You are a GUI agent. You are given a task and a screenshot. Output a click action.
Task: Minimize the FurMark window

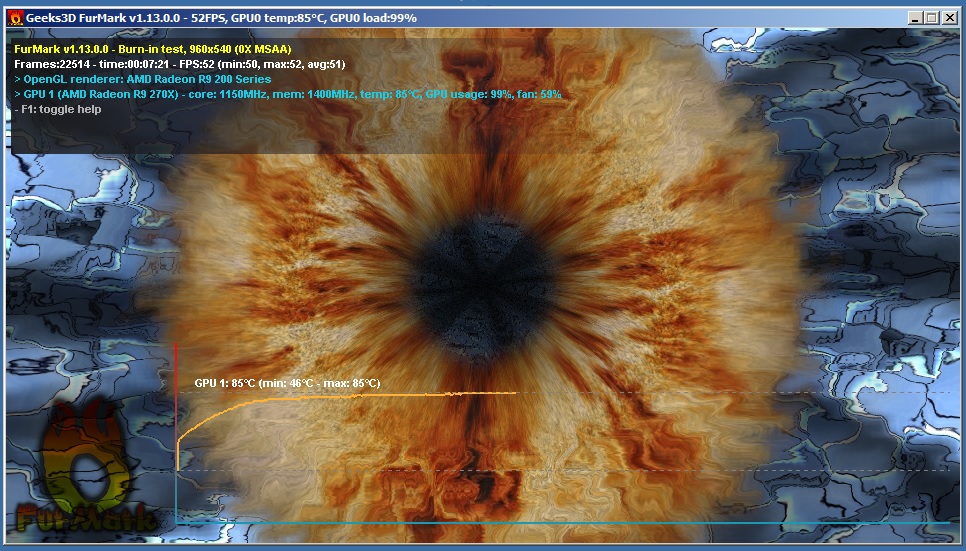(x=915, y=18)
